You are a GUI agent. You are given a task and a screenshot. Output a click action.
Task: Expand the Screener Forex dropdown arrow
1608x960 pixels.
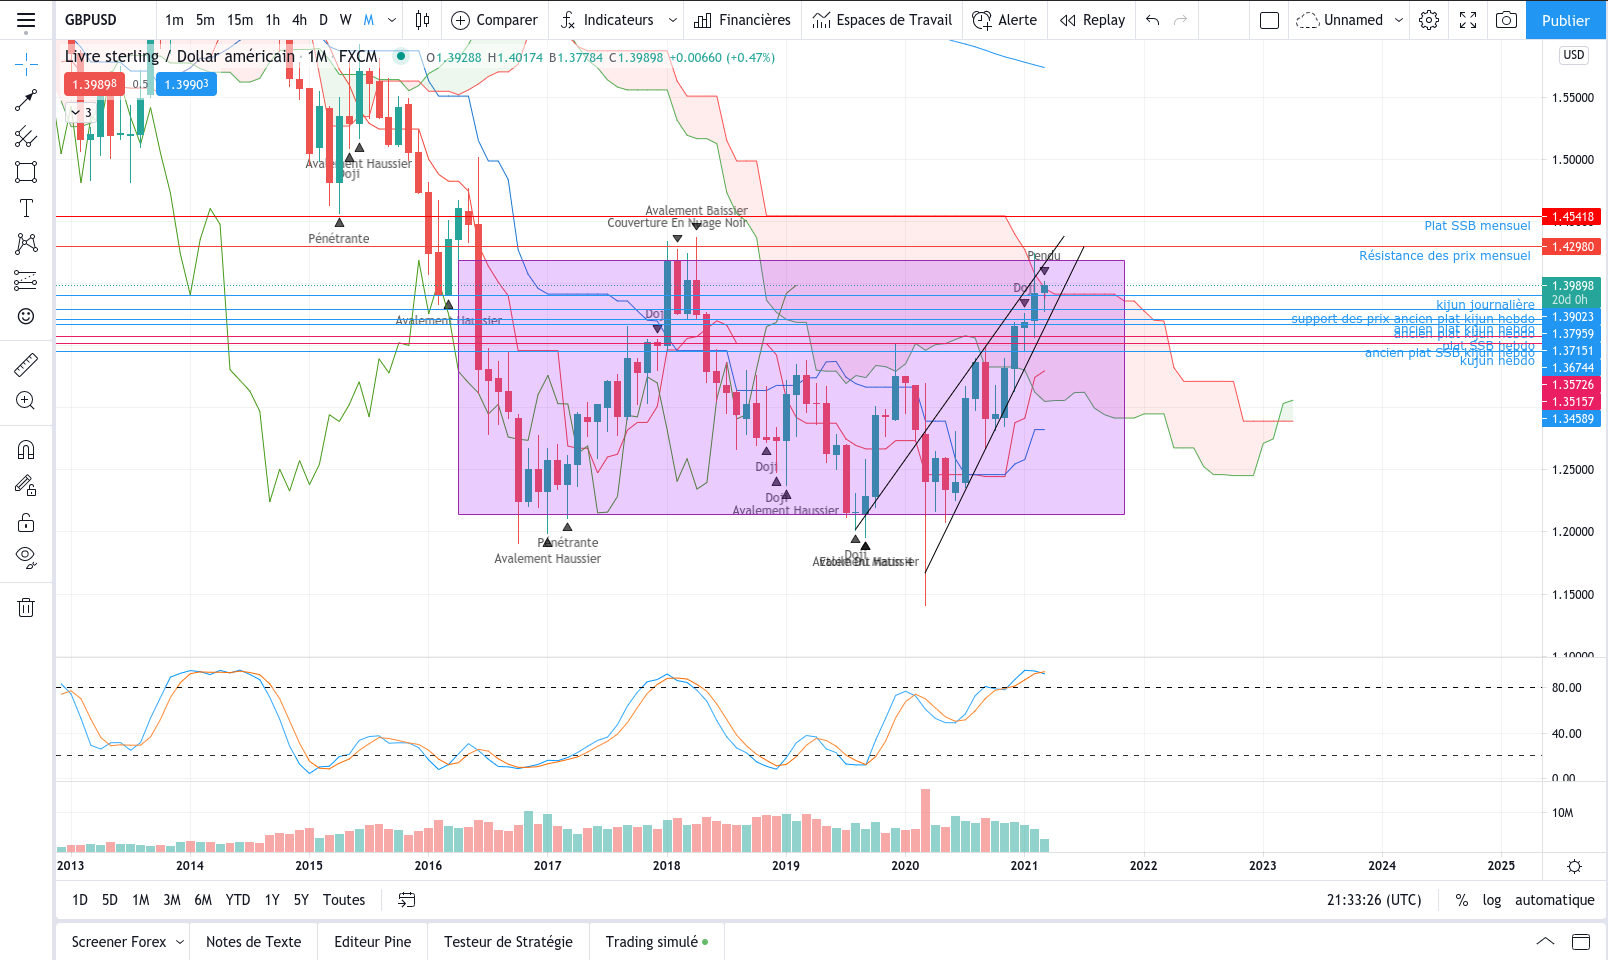pyautogui.click(x=180, y=942)
